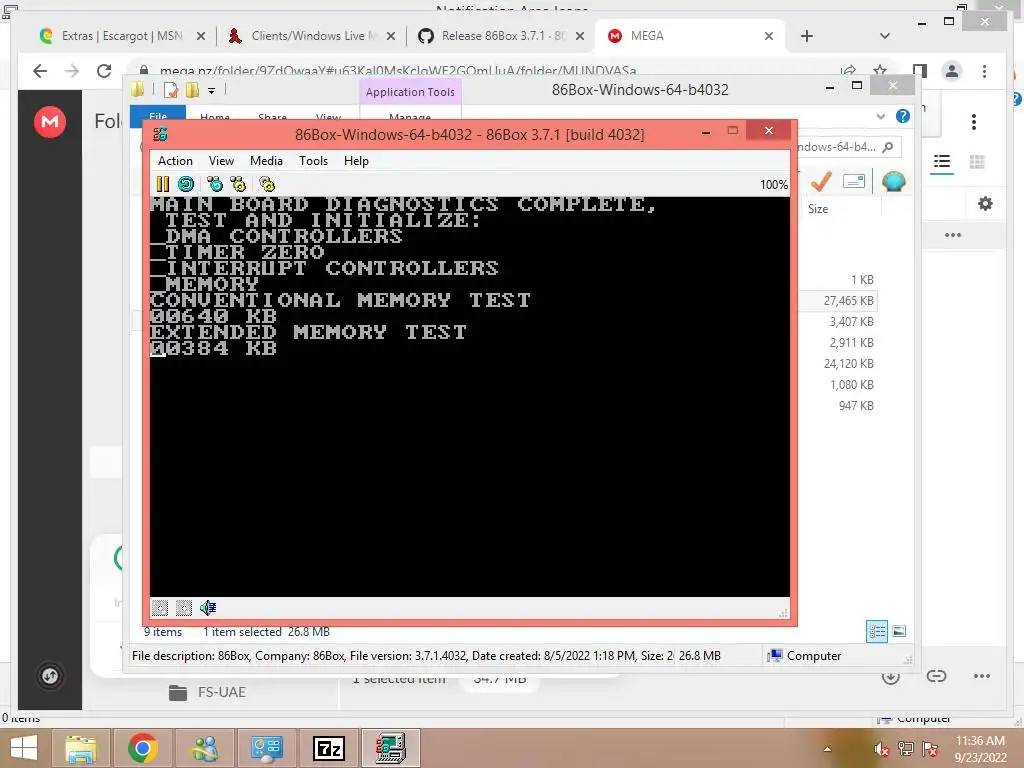Viewport: 1024px width, 768px height.
Task: Open the Action menu in 86Box
Action: click(x=175, y=161)
